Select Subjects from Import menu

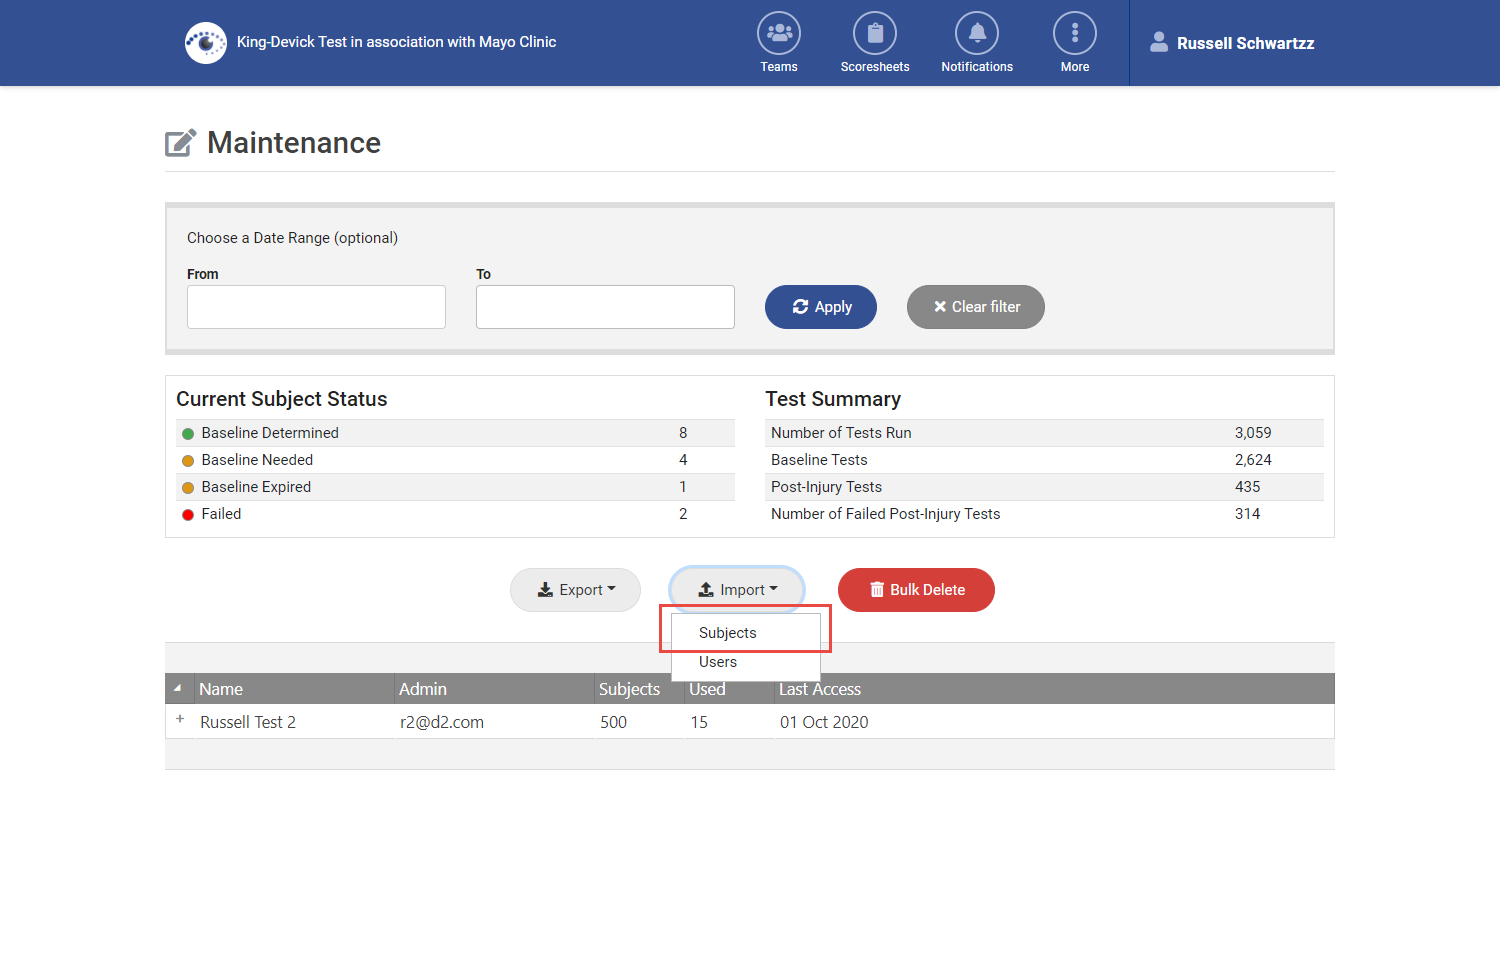point(727,633)
